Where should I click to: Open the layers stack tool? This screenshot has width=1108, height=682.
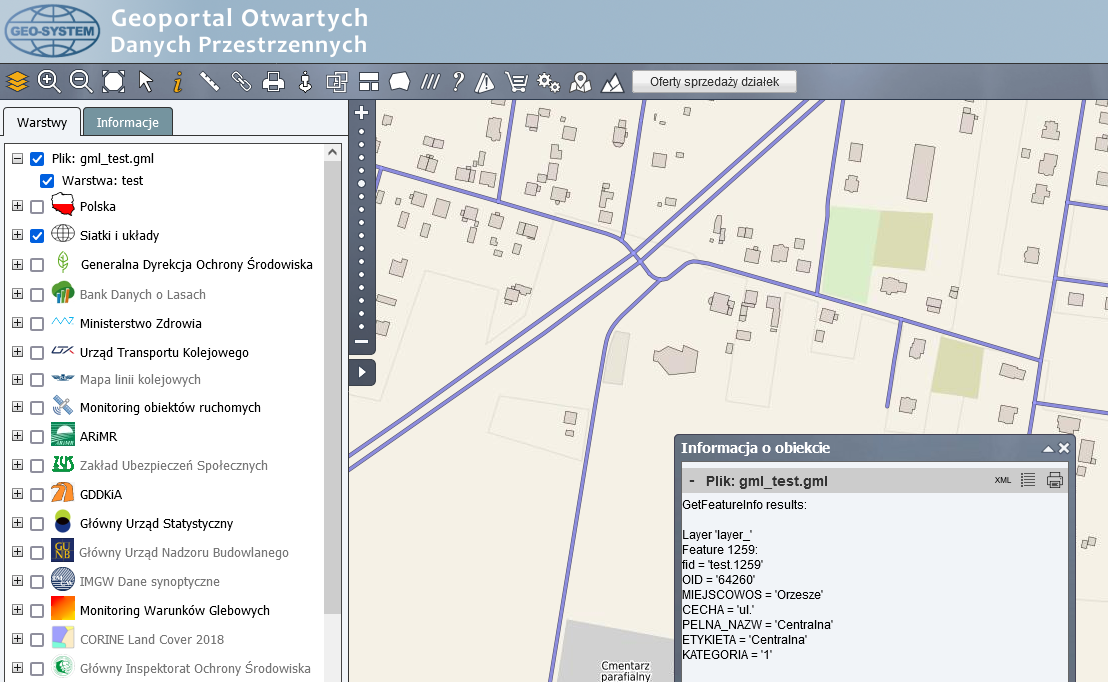tap(17, 82)
